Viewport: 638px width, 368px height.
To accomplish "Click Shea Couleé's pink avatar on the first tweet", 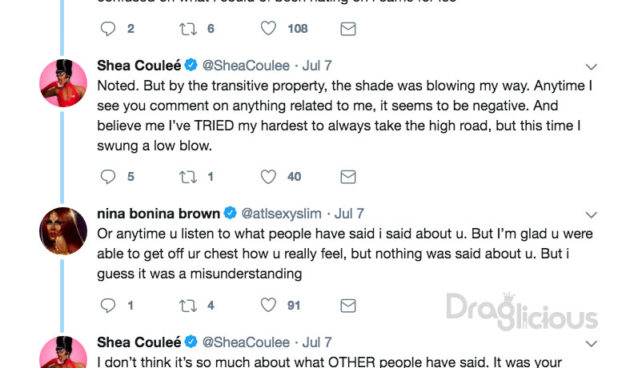I will (x=63, y=83).
